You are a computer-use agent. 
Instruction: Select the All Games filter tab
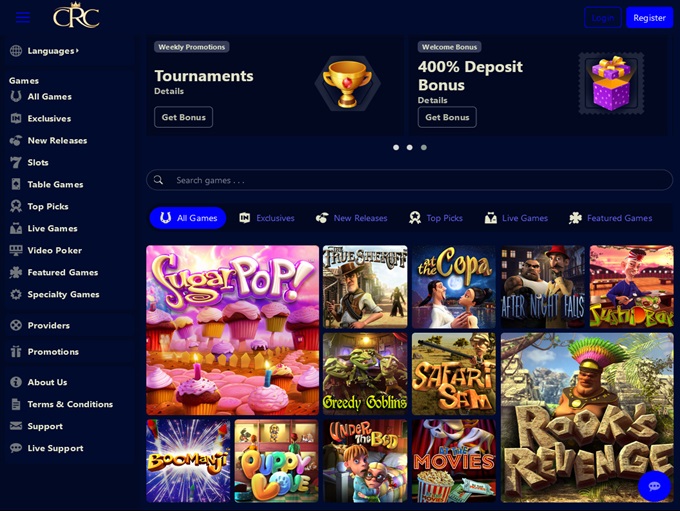pyautogui.click(x=188, y=218)
